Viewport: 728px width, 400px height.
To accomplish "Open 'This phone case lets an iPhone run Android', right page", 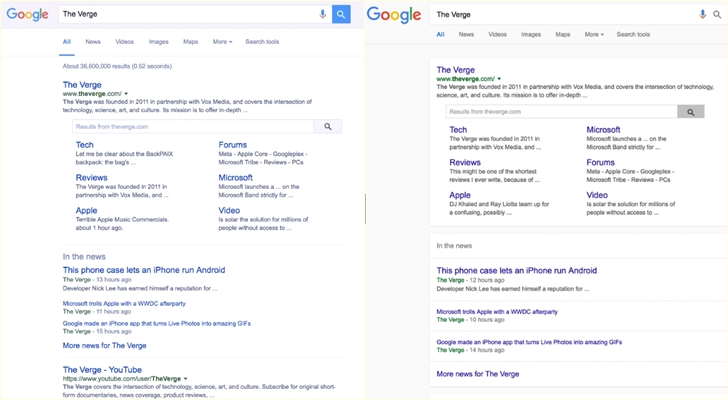I will tap(517, 271).
